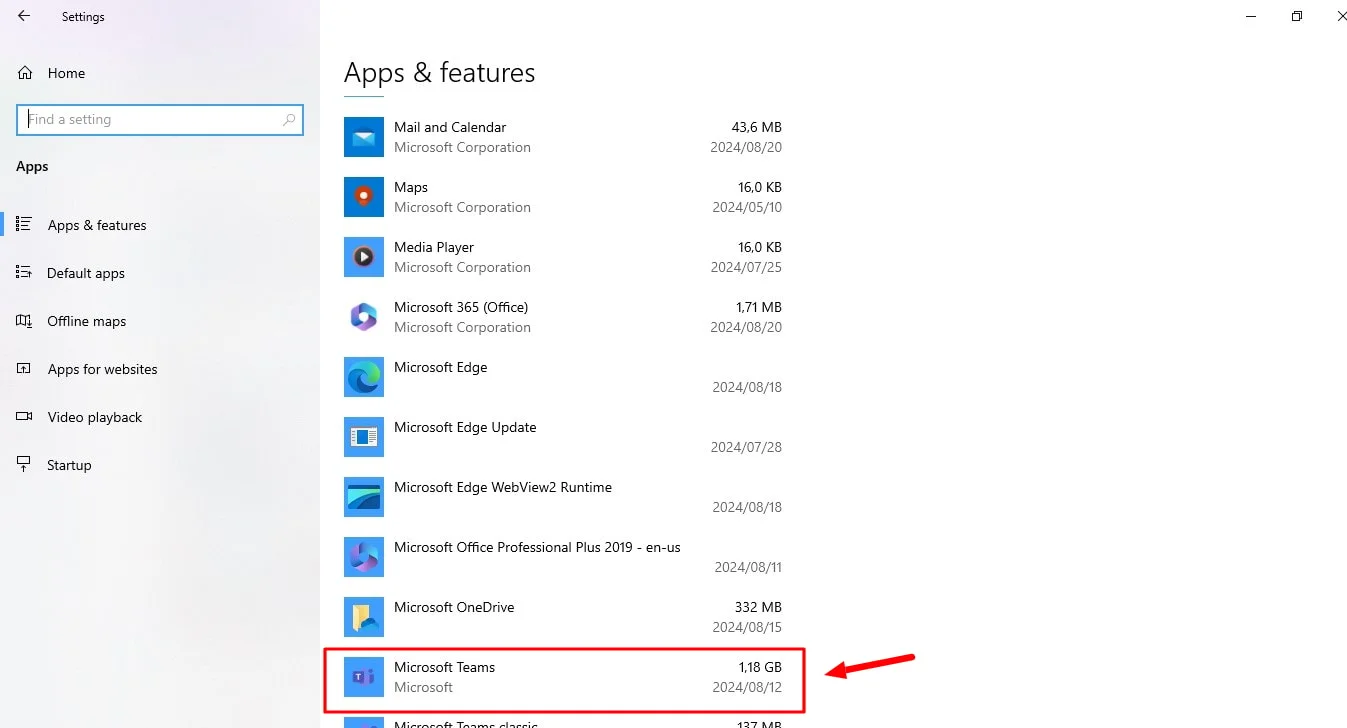Click the Maps app icon

pyautogui.click(x=364, y=197)
